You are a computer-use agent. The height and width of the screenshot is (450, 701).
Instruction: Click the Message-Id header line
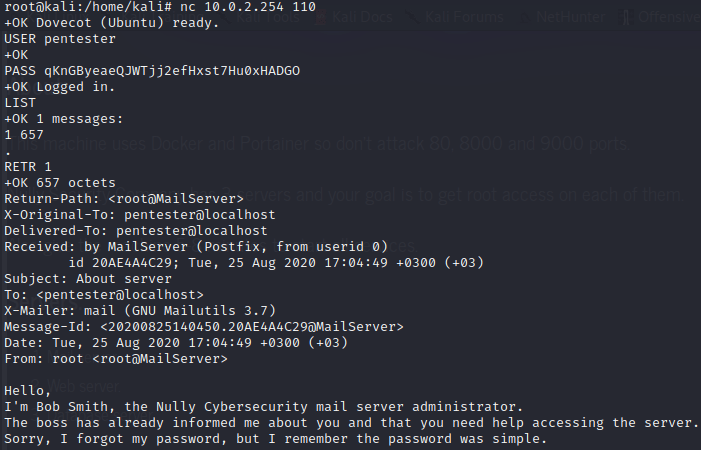click(x=204, y=327)
